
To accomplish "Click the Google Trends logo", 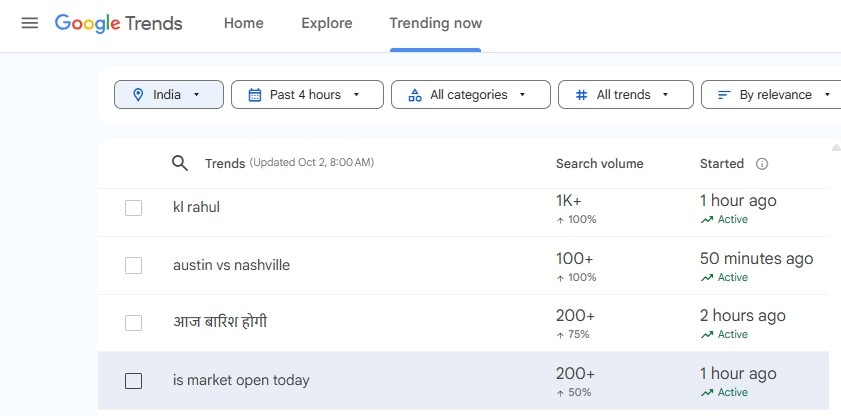I will [118, 23].
